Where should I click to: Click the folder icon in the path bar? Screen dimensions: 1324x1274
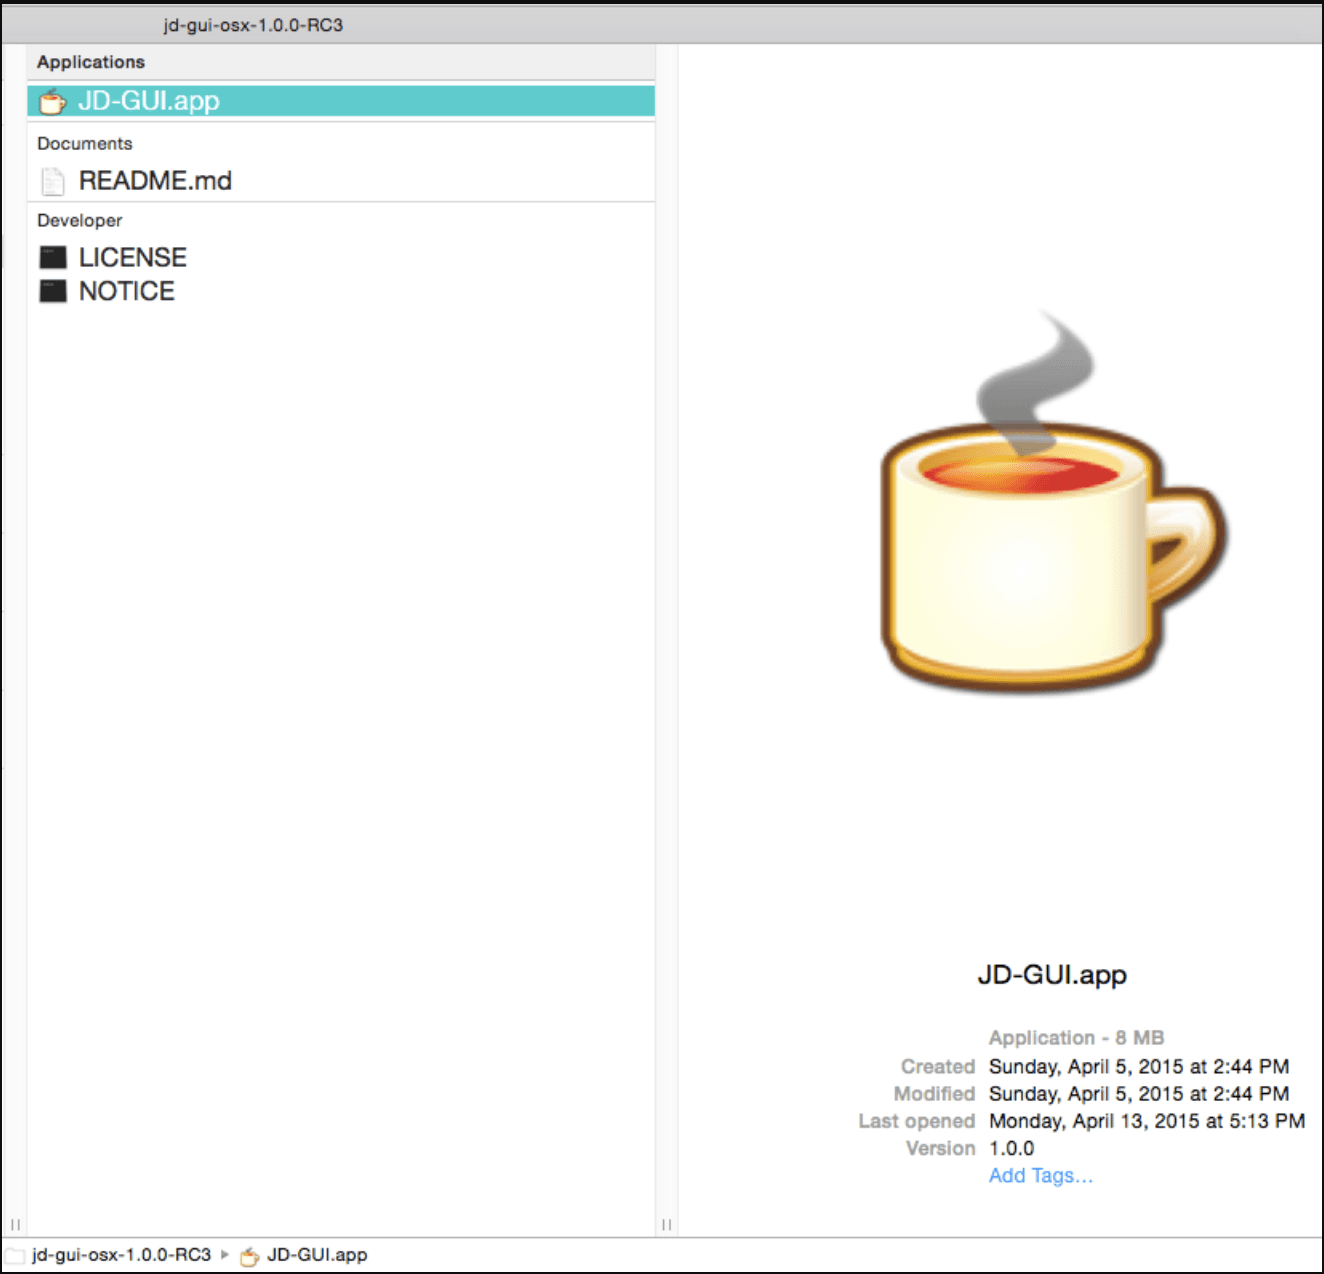click(x=15, y=1255)
